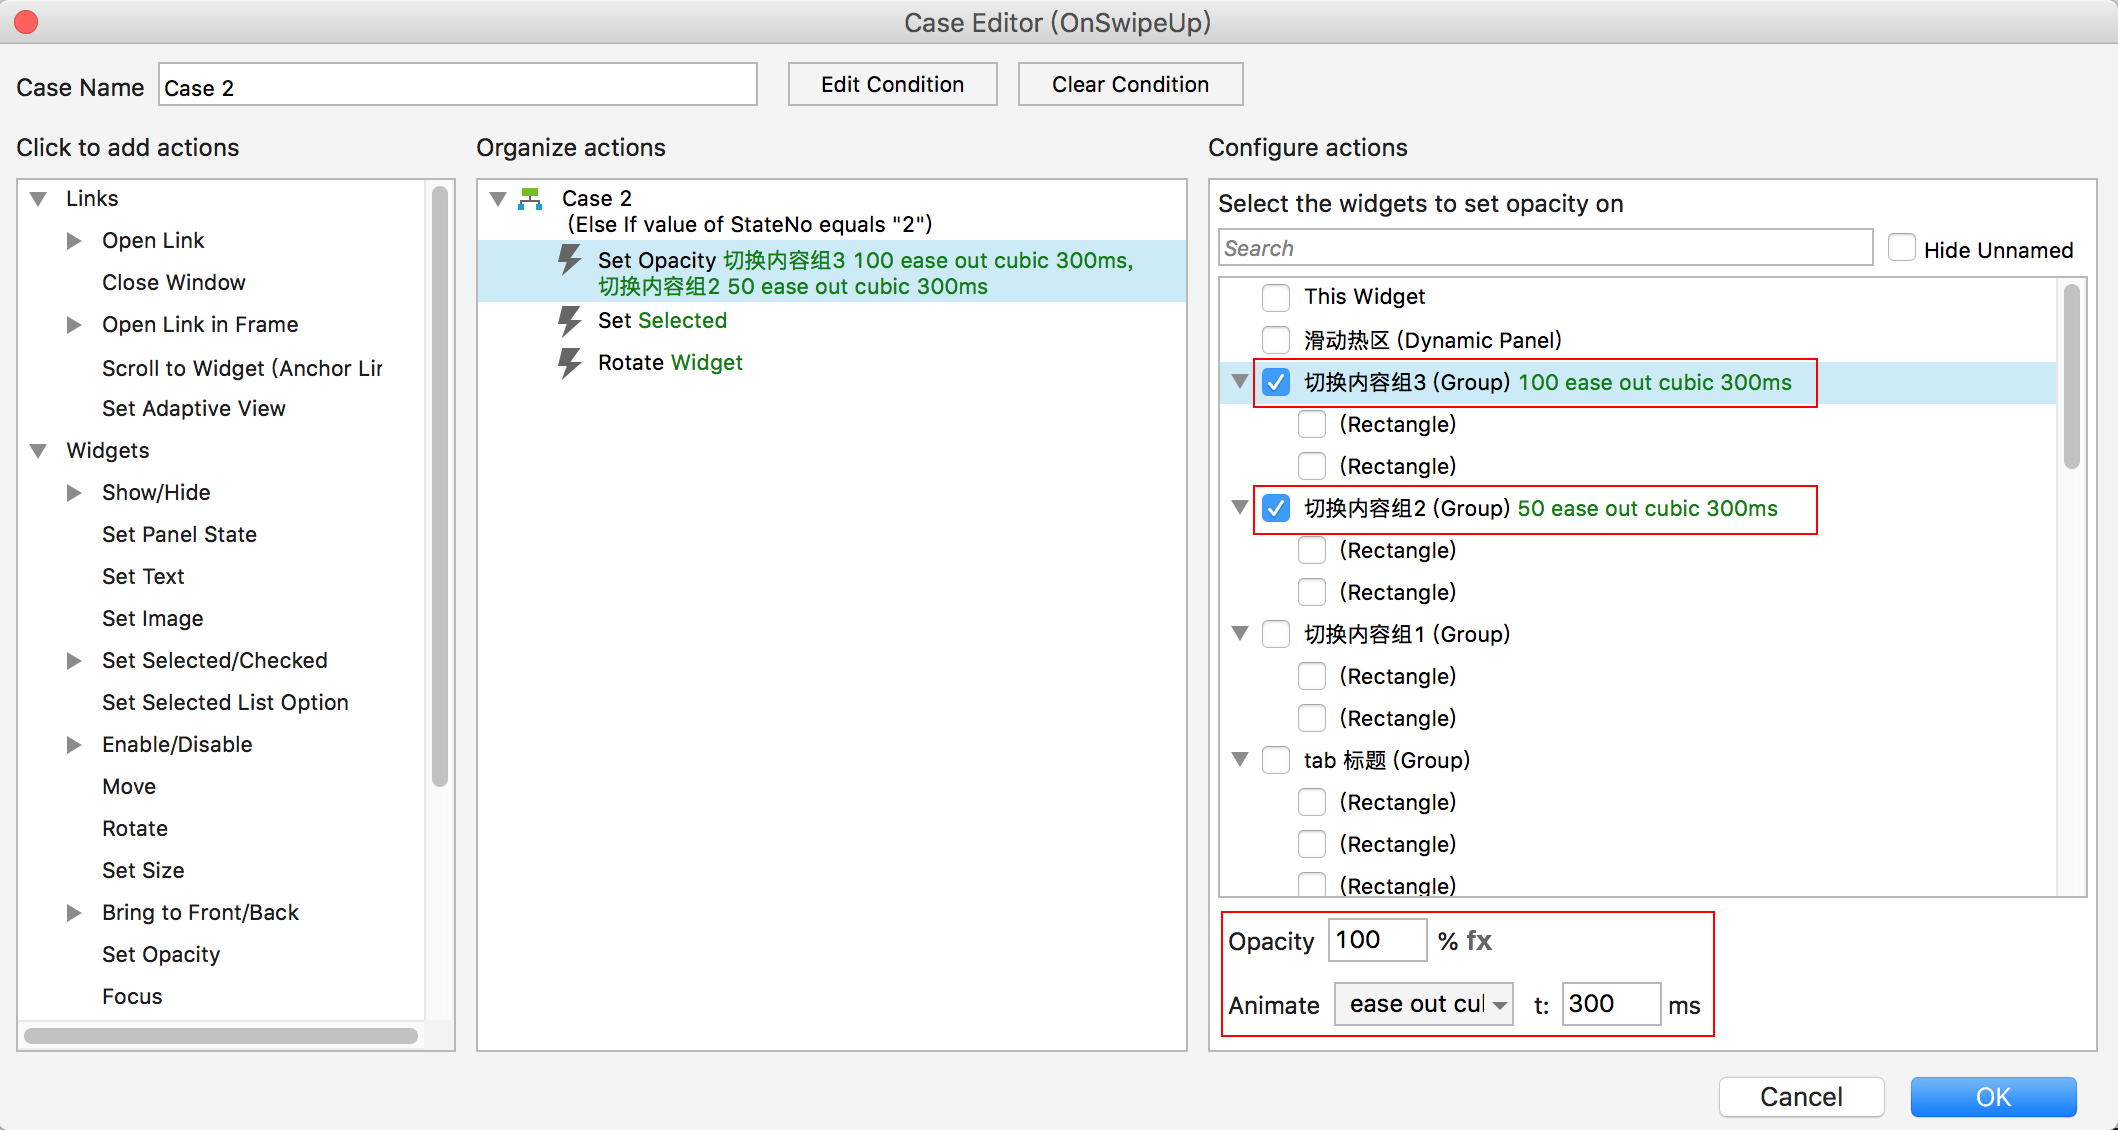Screen dimensions: 2118x1130
Task: Check the 切换内容组1 group checkbox
Action: (x=1276, y=635)
